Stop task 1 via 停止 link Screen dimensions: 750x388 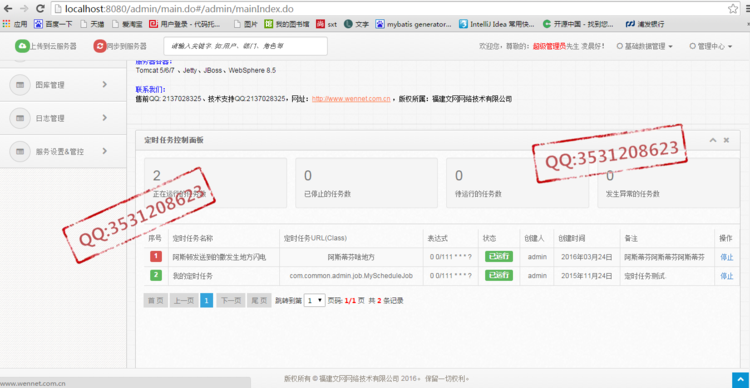pos(727,257)
